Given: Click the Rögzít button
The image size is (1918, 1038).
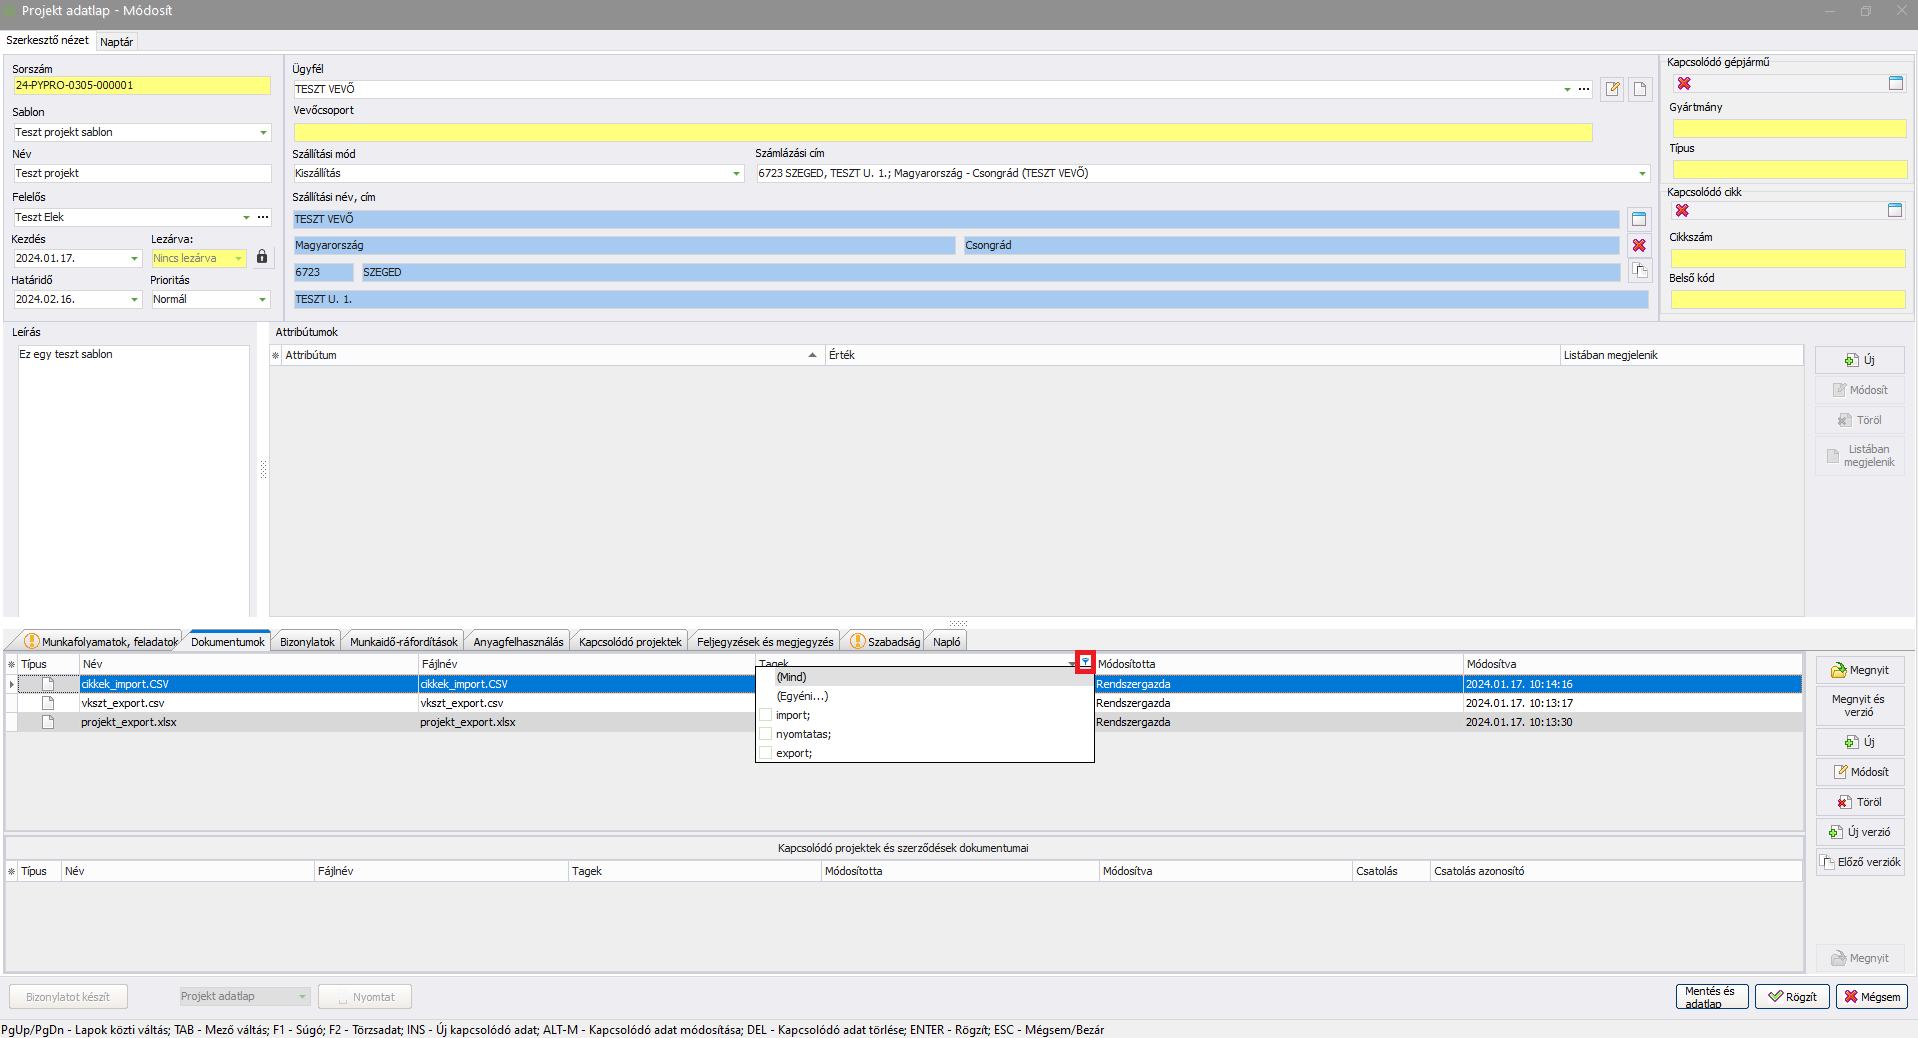Looking at the screenshot, I should 1792,997.
